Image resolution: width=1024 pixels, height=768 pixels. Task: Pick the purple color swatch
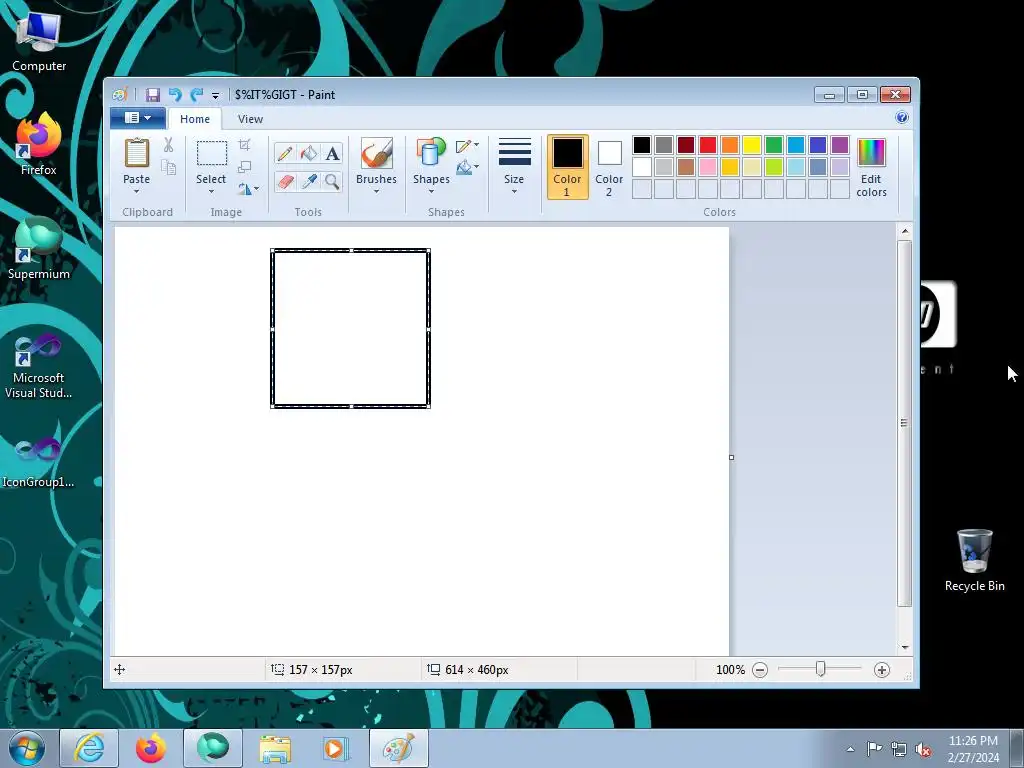click(x=840, y=144)
